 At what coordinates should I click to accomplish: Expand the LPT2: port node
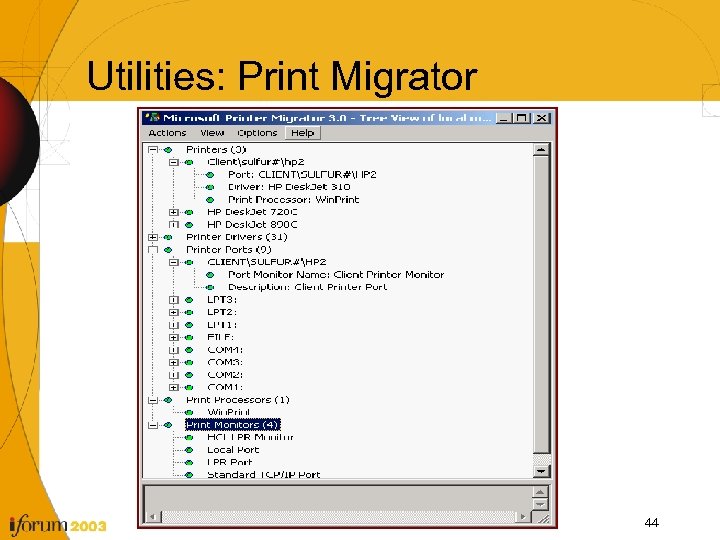coord(174,312)
